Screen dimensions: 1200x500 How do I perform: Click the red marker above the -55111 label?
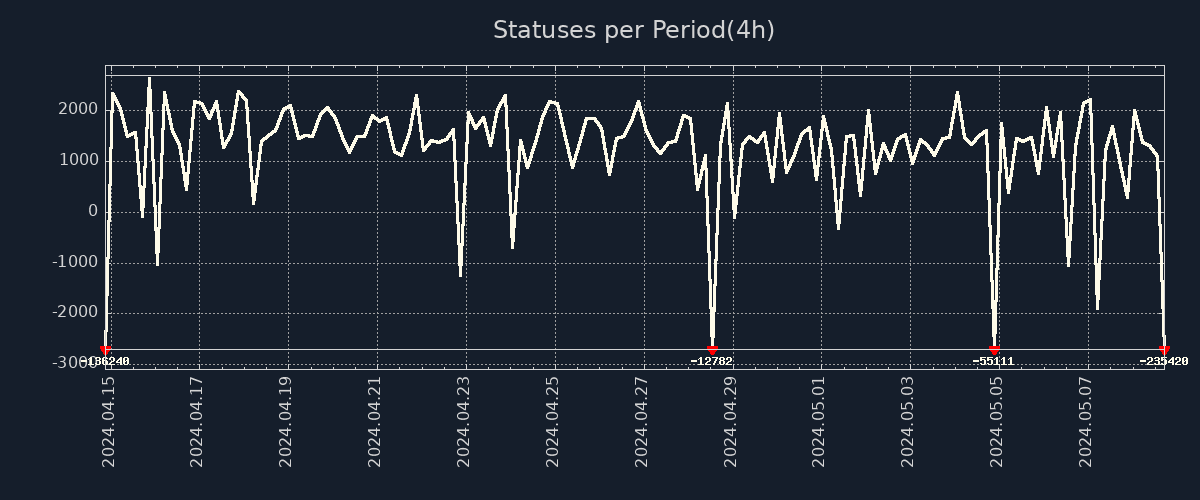(x=994, y=350)
